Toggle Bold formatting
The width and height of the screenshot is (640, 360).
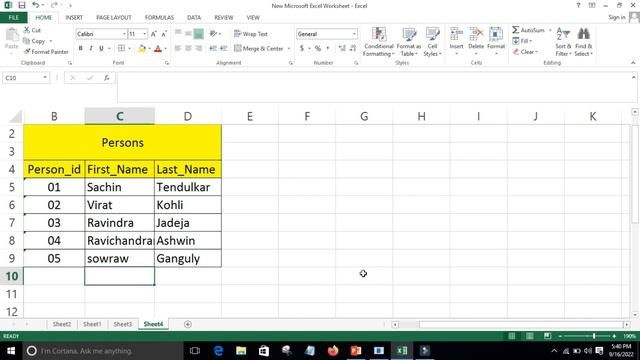(x=80, y=49)
